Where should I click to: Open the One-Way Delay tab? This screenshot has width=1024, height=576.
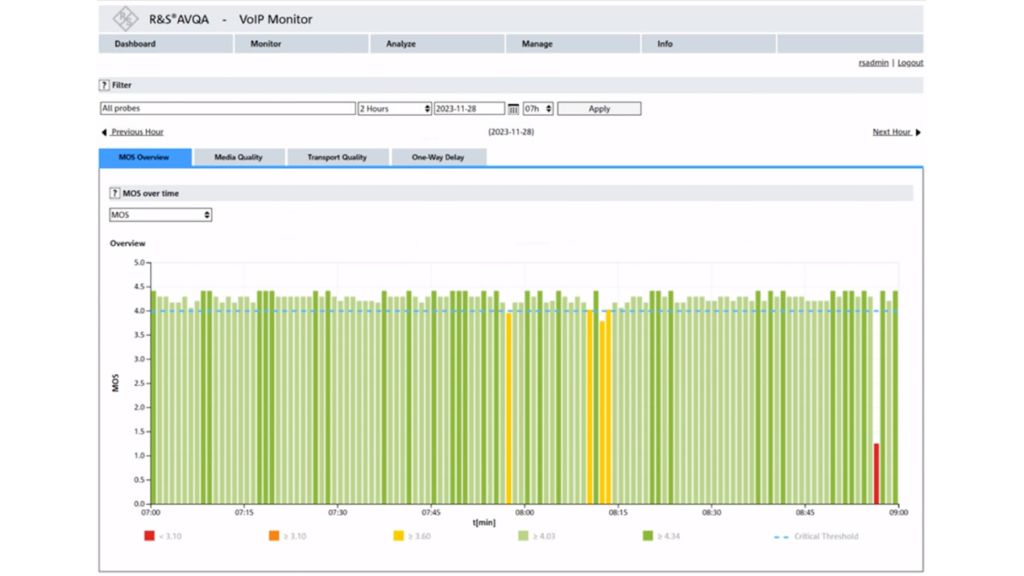pos(438,157)
